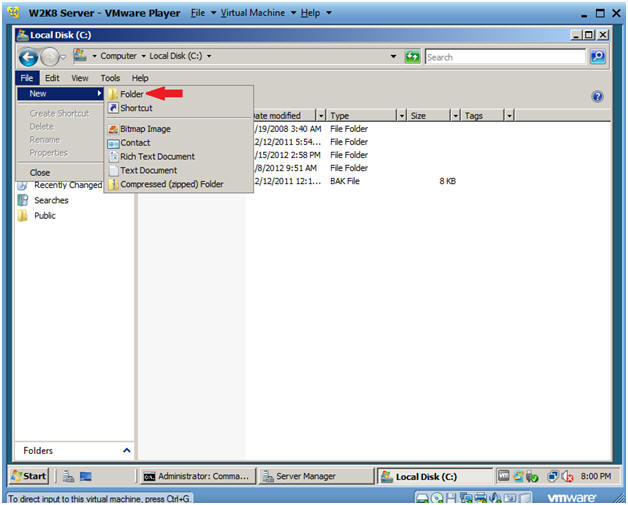Screen dimensions: 628x505
Task: Click the address bar location icon
Action: [x=80, y=56]
